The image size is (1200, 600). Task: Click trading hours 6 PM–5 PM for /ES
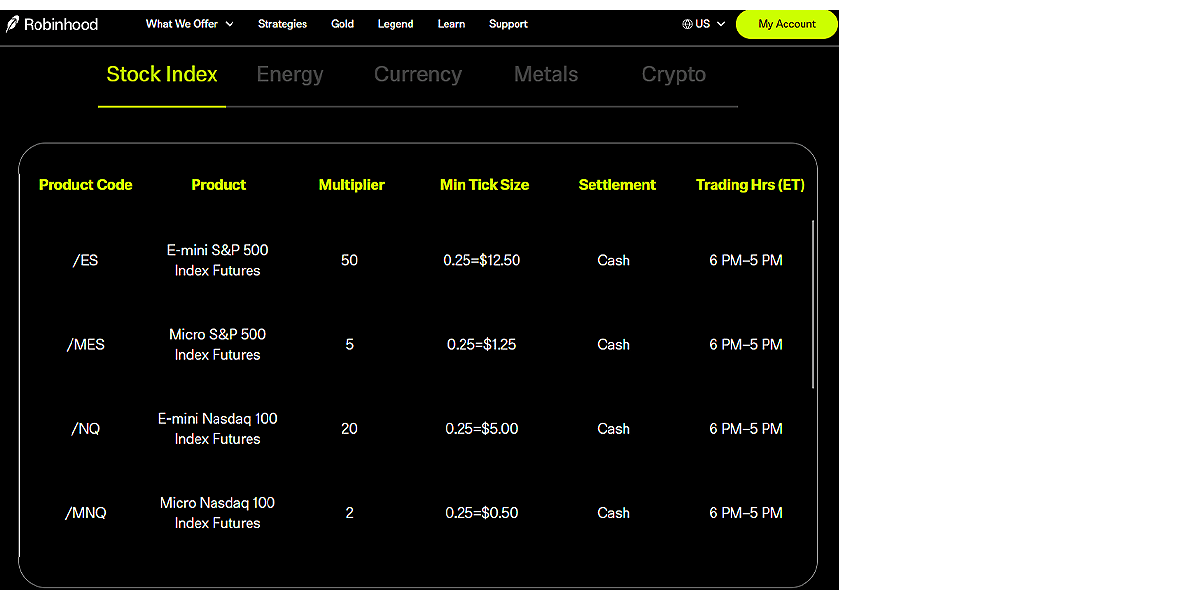(746, 260)
